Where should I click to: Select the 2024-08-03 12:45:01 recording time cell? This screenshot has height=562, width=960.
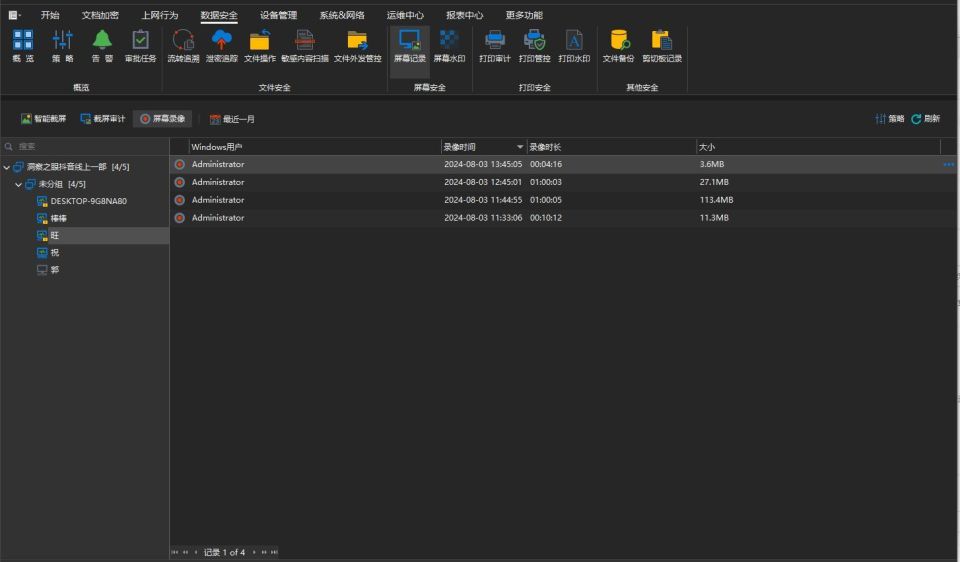coord(483,182)
